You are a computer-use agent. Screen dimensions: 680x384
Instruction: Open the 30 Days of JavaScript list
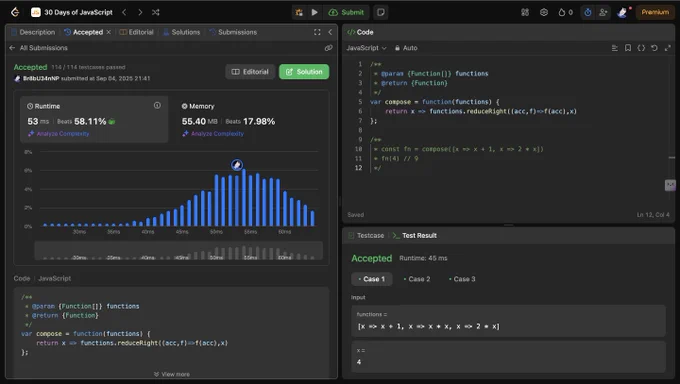72,12
